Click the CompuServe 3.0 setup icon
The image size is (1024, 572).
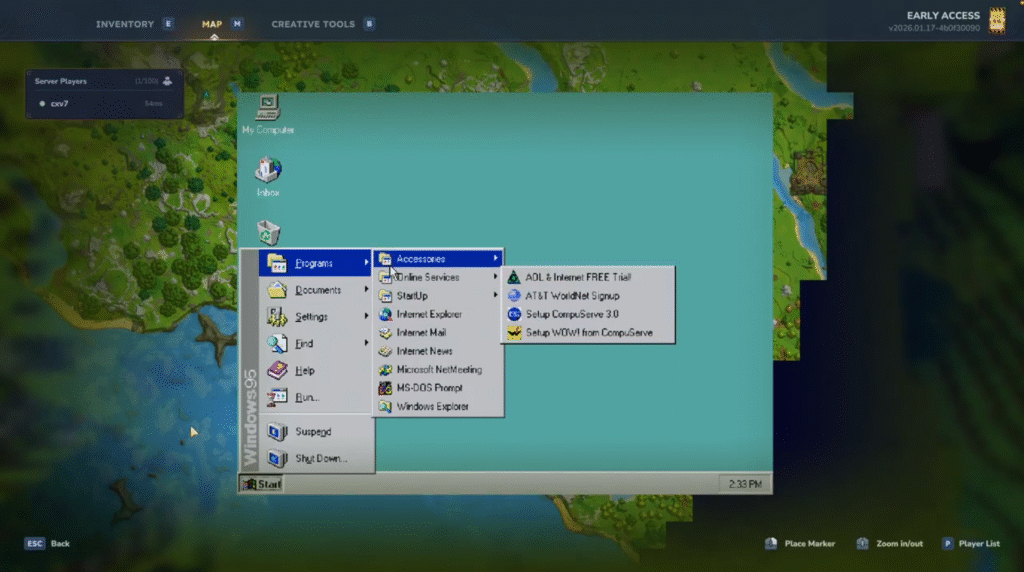514,314
